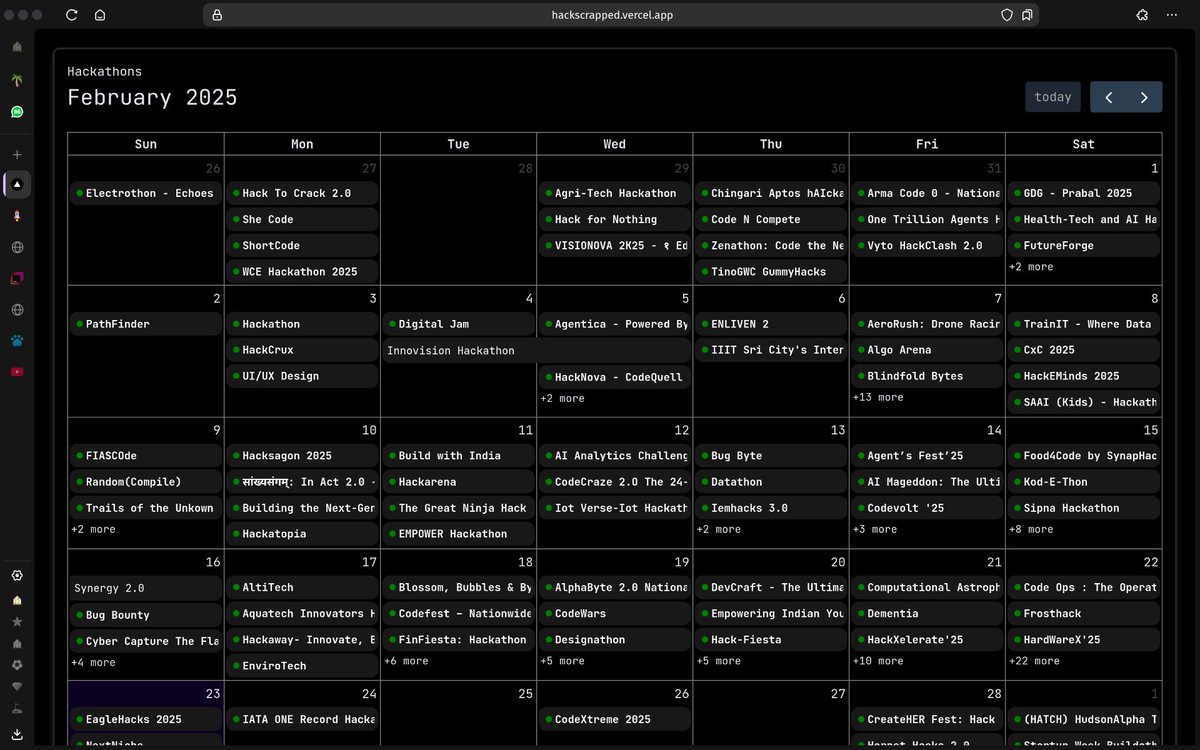The image size is (1200, 750).
Task: Open the 'Vyto HackClash 2.0' event
Action: click(927, 245)
